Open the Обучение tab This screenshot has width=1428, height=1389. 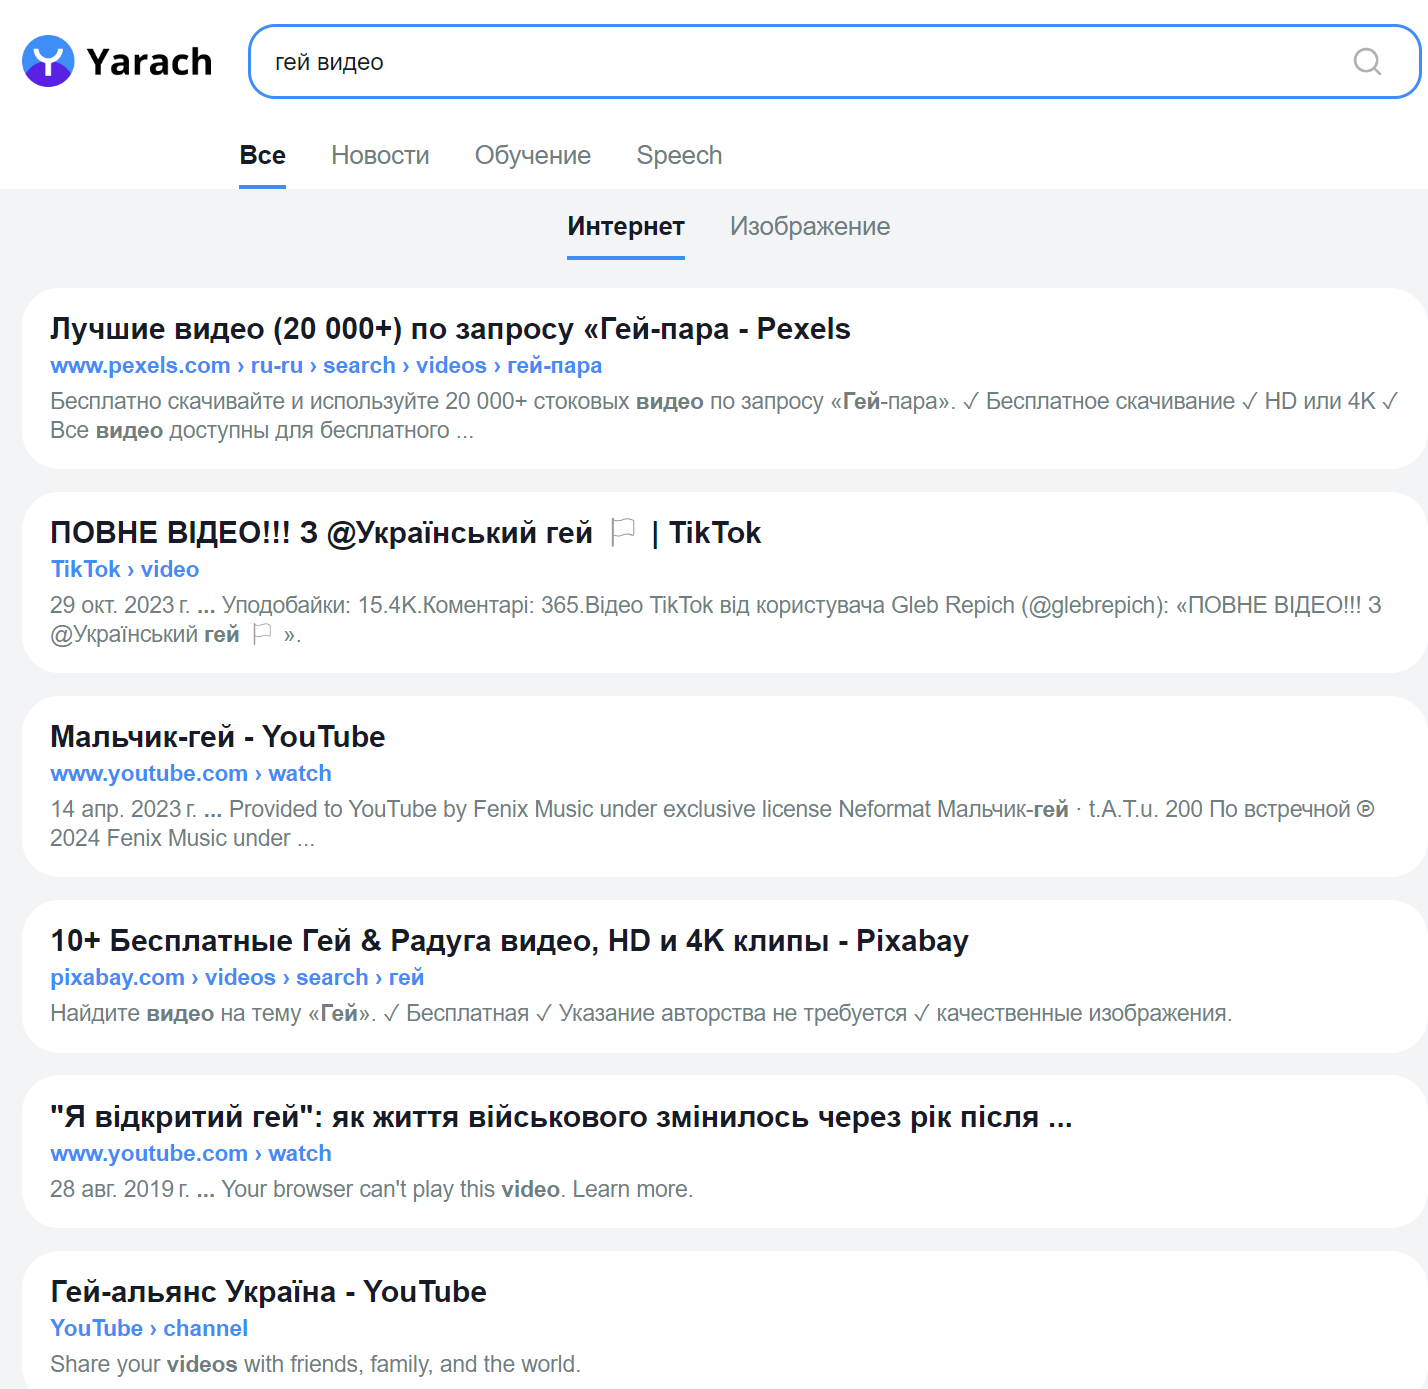(532, 156)
